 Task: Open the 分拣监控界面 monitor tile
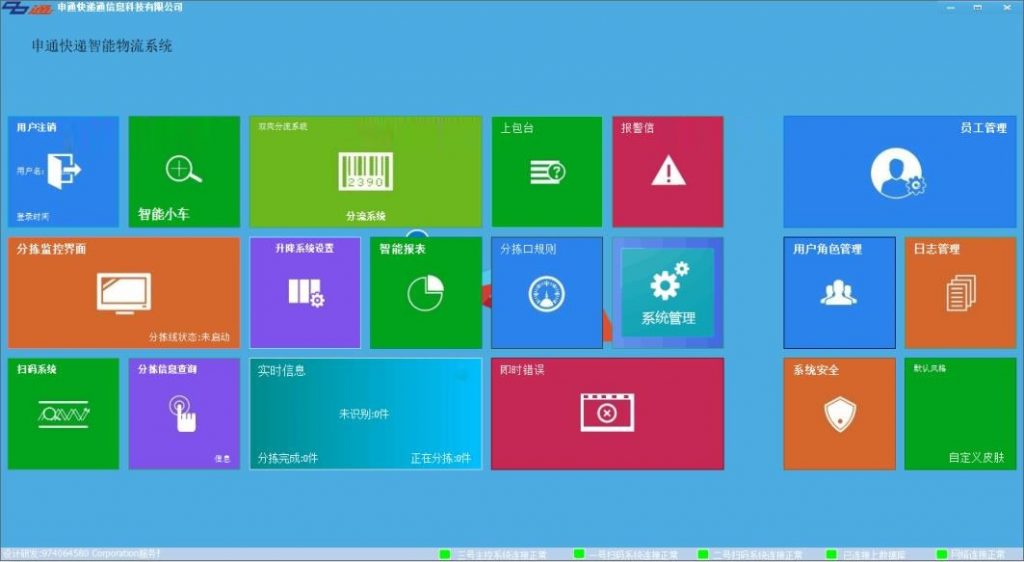click(x=123, y=292)
